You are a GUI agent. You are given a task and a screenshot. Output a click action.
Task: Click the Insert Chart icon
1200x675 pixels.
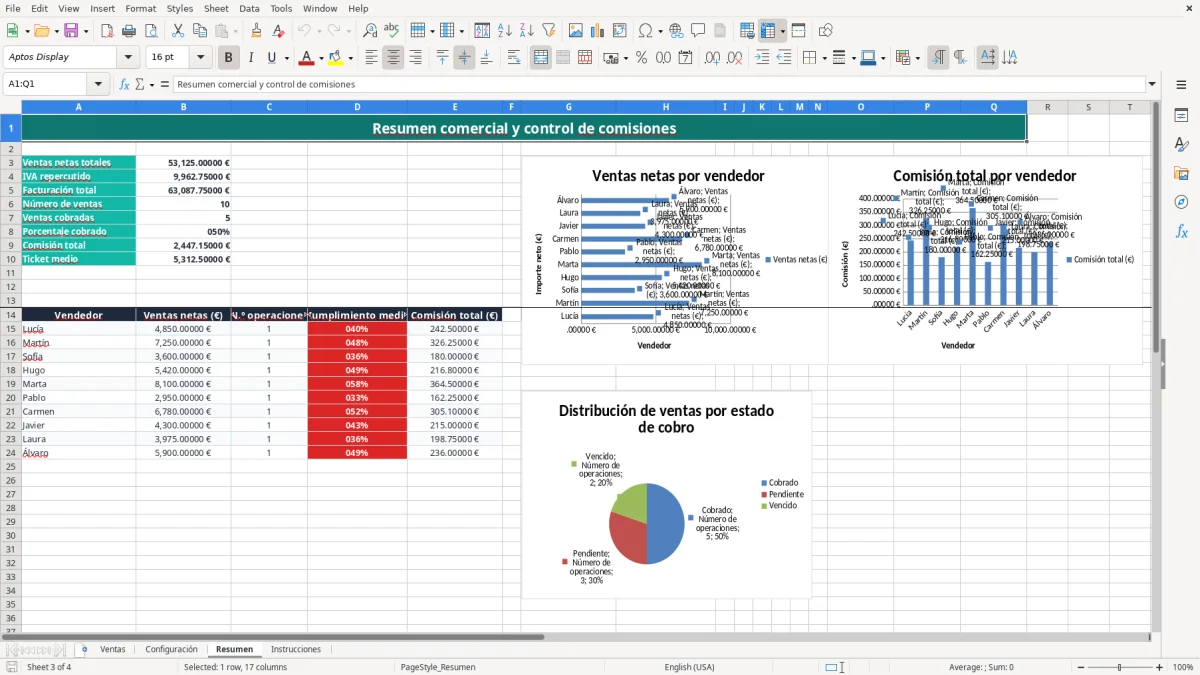tap(598, 31)
